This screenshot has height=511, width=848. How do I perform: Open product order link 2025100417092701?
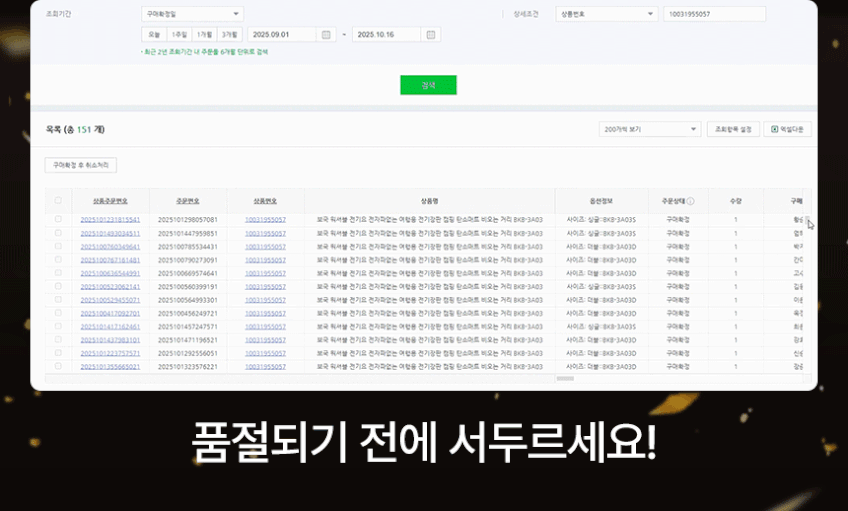(110, 313)
